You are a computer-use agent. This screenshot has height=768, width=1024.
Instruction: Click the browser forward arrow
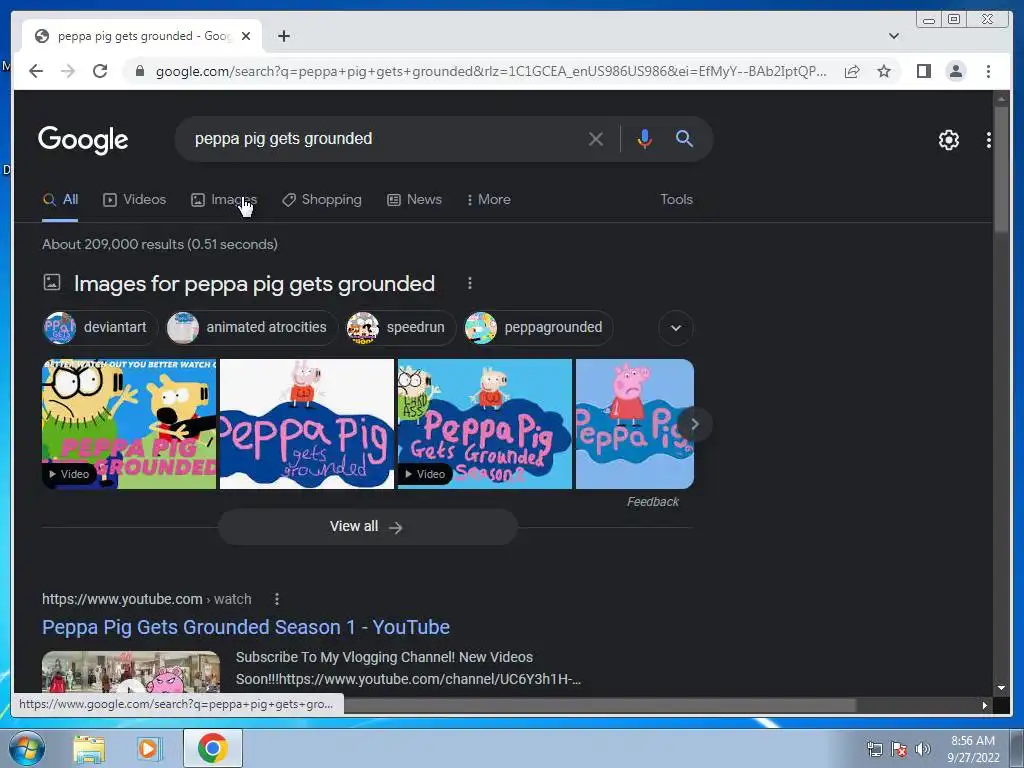[x=68, y=71]
